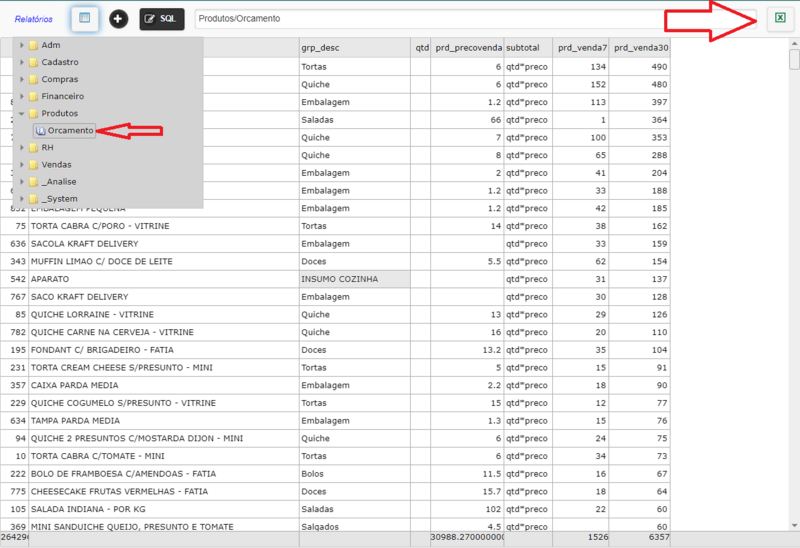Select TORTA CABRA C/TOMATE - MINI cell
Image resolution: width=800 pixels, height=548 pixels.
click(x=164, y=456)
